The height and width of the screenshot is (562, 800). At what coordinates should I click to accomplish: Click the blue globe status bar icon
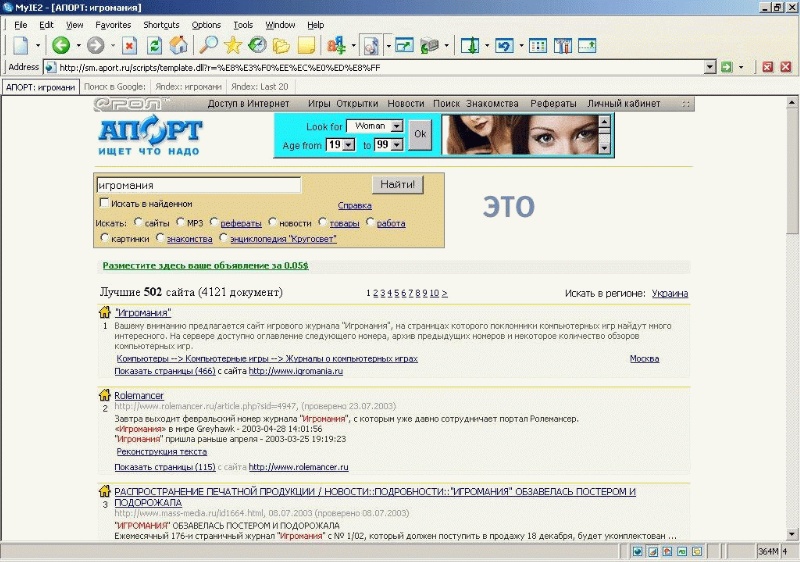638,551
